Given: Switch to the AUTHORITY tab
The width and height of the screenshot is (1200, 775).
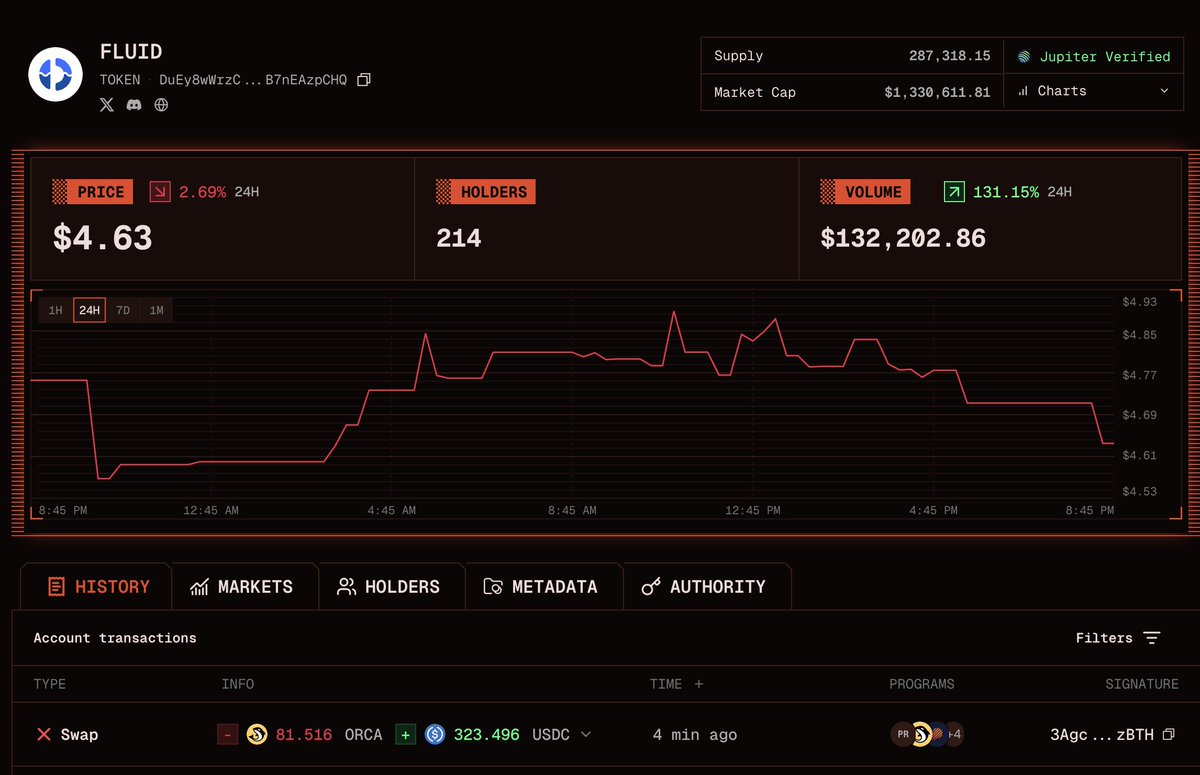Looking at the screenshot, I should 705,587.
